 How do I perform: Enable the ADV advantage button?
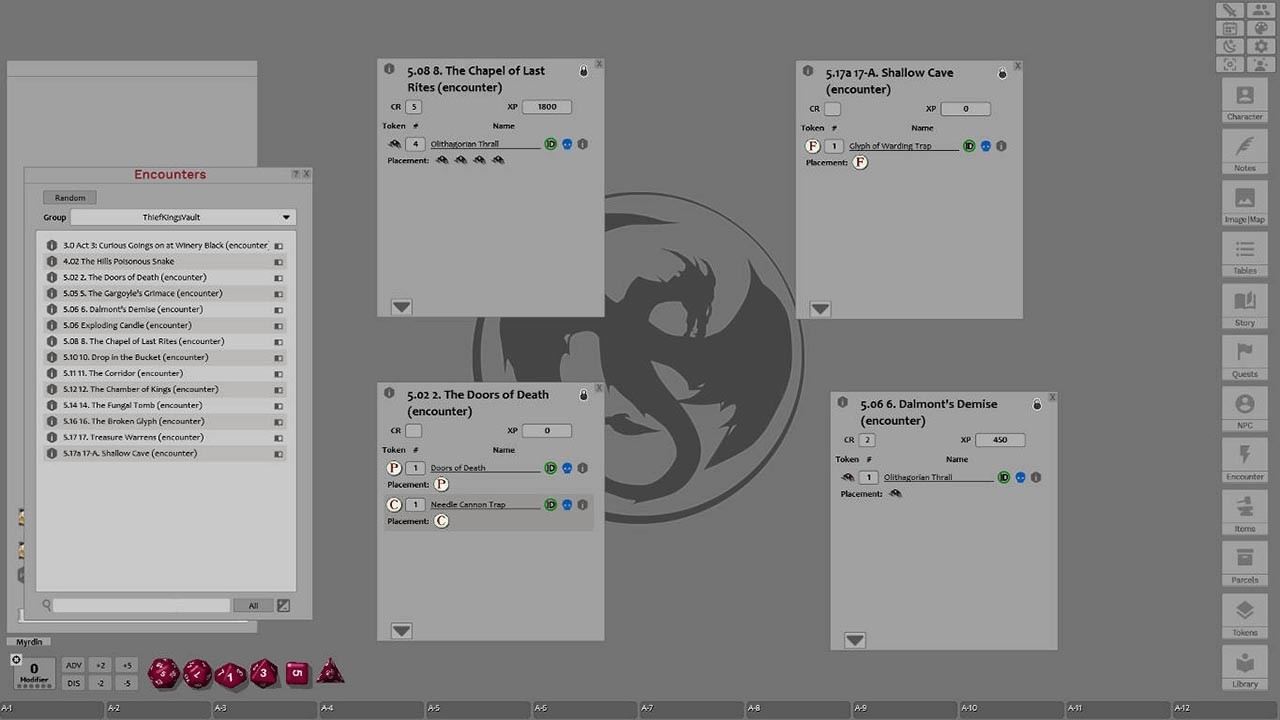click(x=73, y=664)
